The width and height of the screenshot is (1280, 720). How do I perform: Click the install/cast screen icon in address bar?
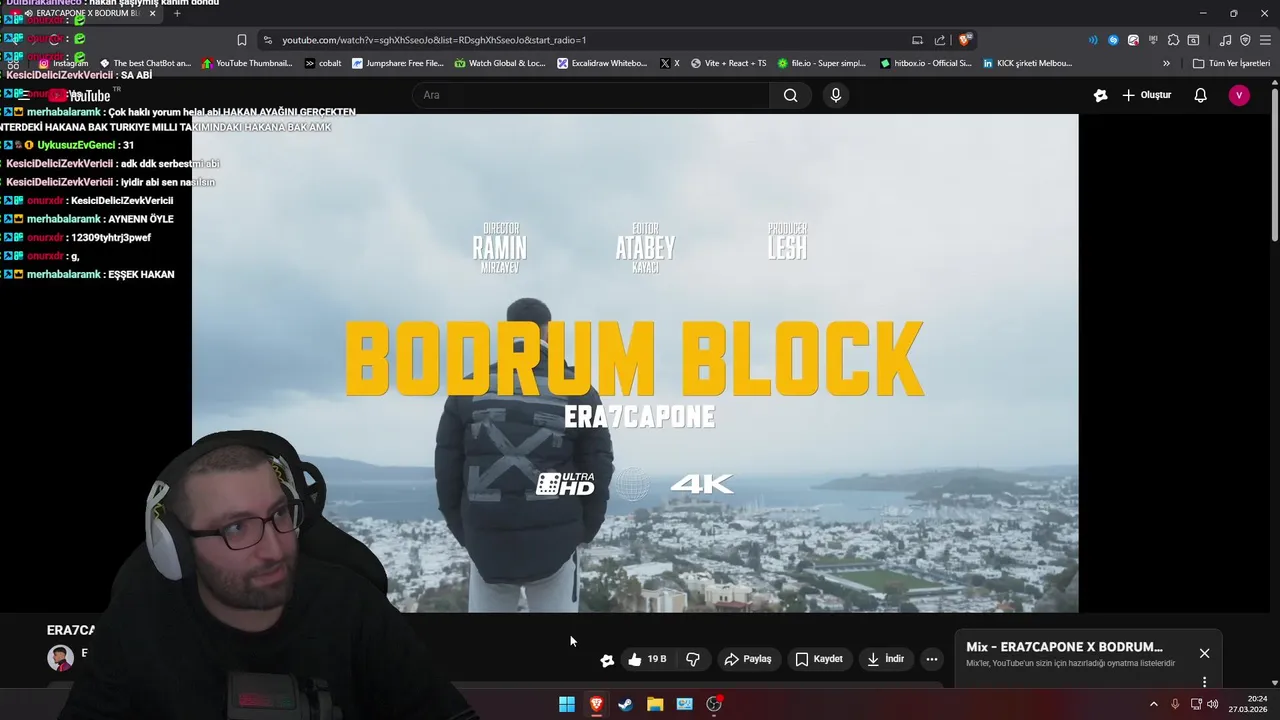[917, 40]
